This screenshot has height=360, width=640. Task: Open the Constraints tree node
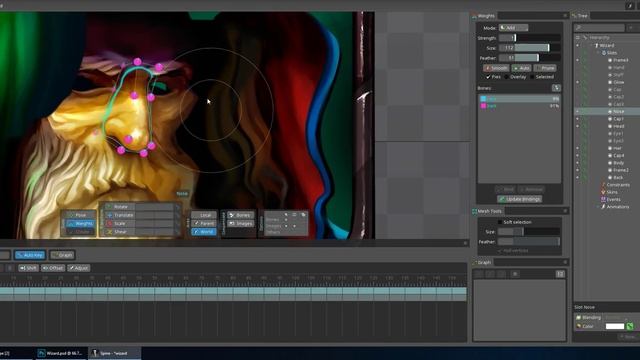click(615, 185)
